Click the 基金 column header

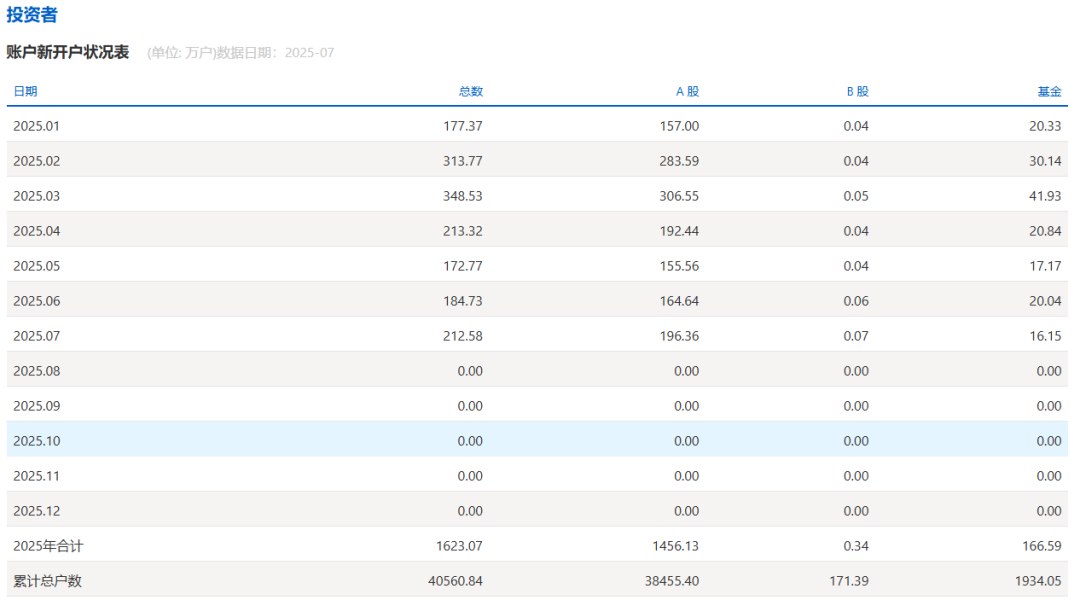click(1049, 91)
